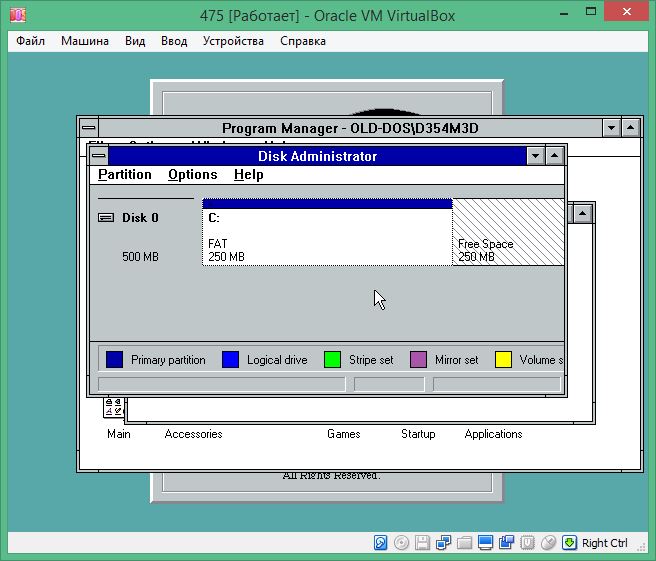Click the network adapters icon in VirtualBox status bar
The image size is (656, 561).
(443, 543)
